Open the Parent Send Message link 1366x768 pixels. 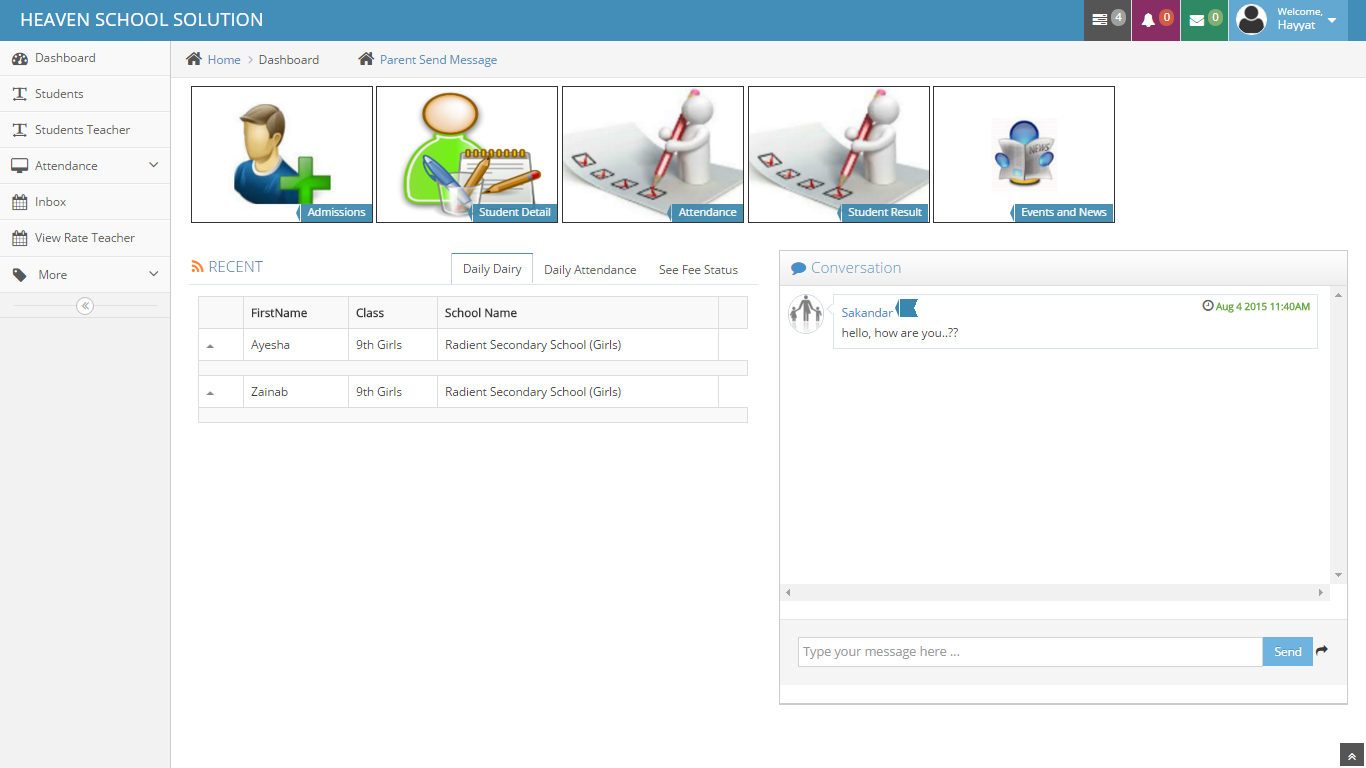point(438,60)
